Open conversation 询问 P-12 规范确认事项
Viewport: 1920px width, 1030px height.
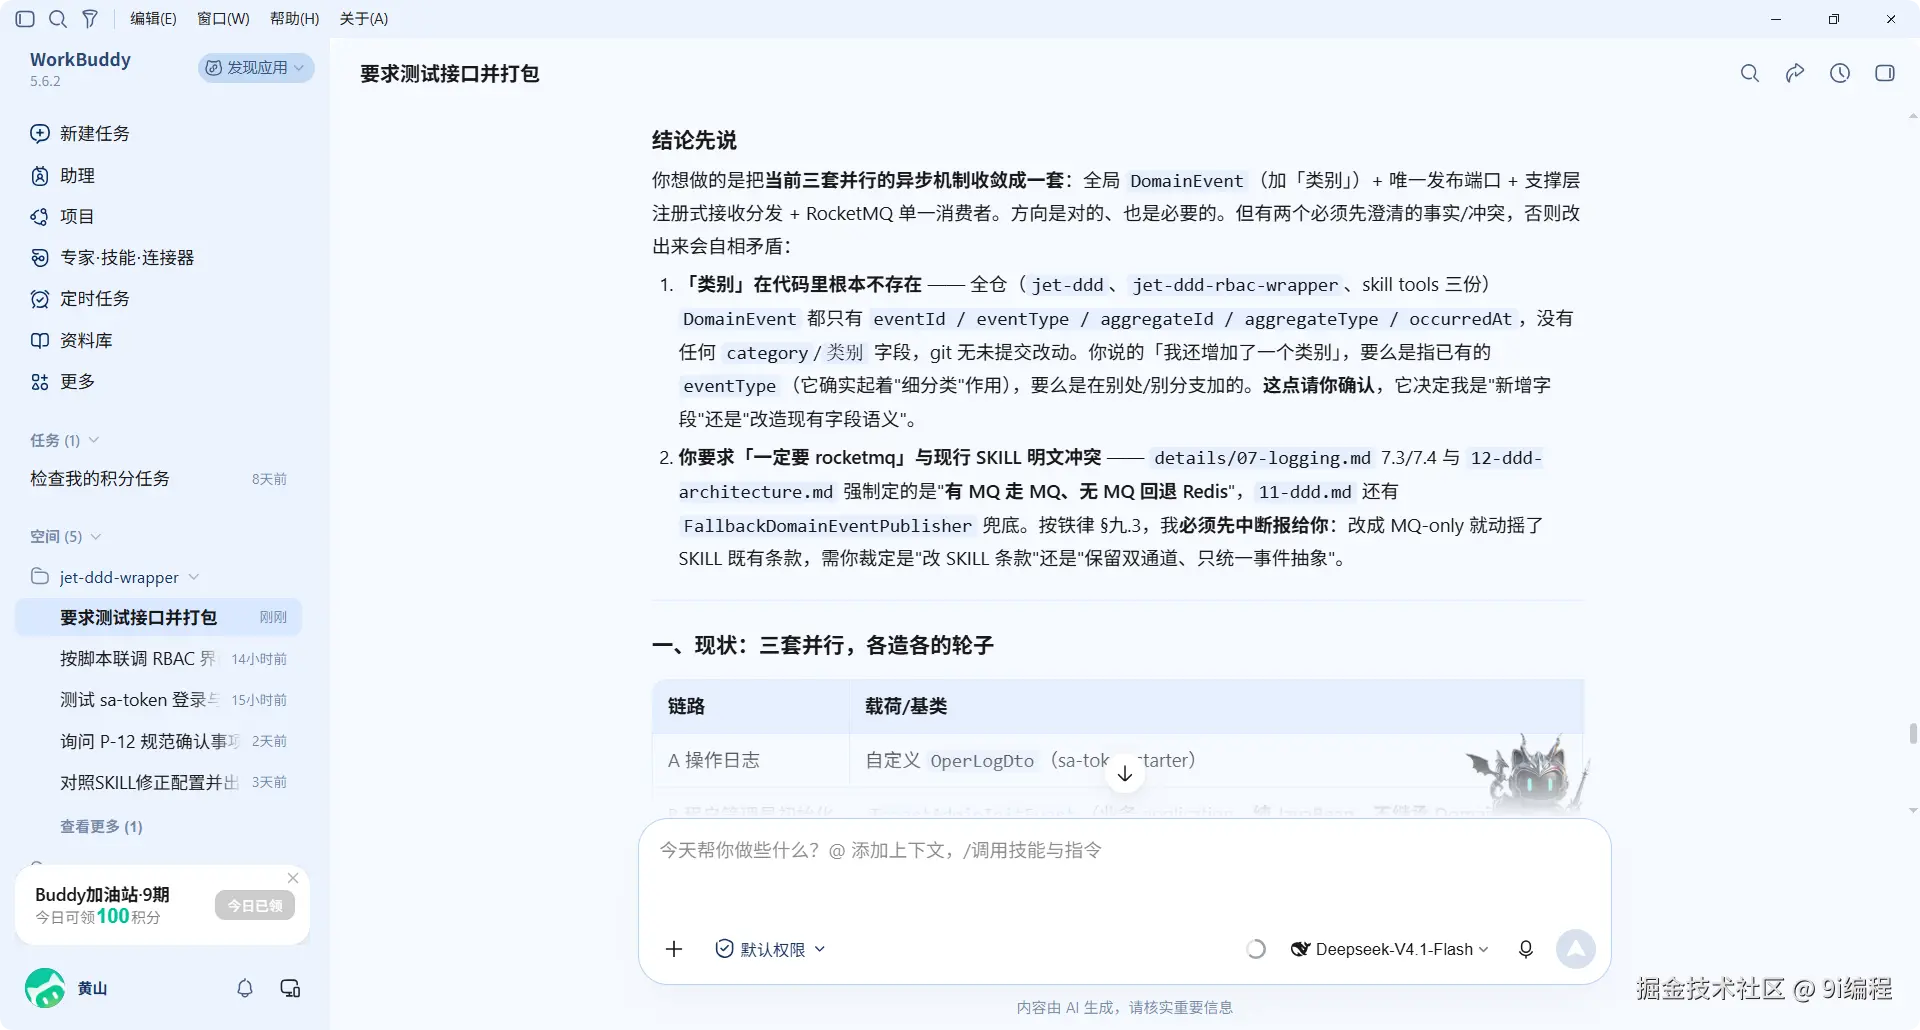click(x=158, y=741)
